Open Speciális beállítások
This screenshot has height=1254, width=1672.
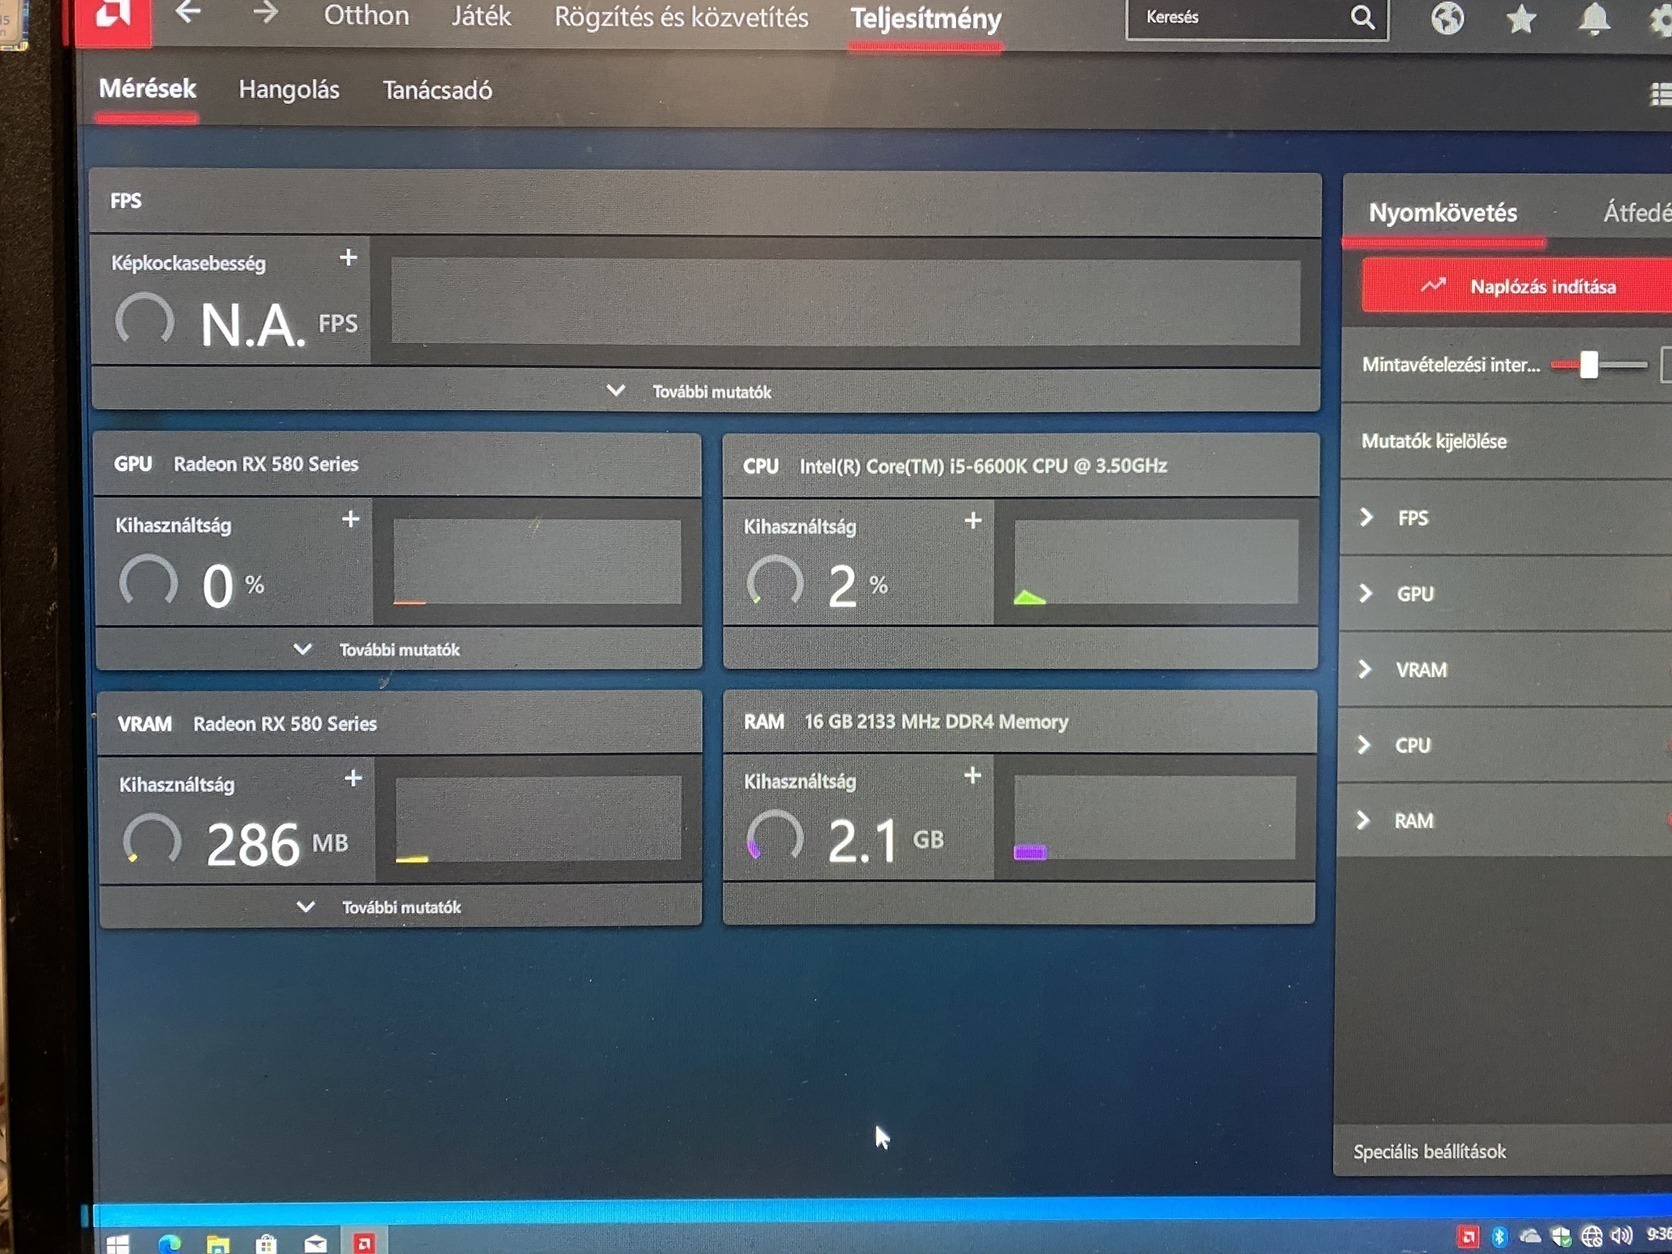coord(1429,1152)
